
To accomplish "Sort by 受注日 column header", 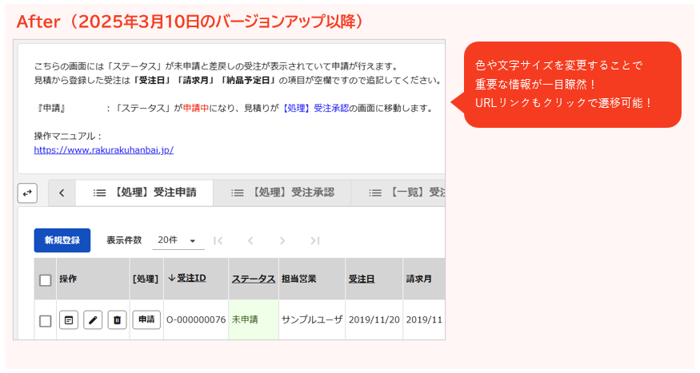I will [x=361, y=279].
